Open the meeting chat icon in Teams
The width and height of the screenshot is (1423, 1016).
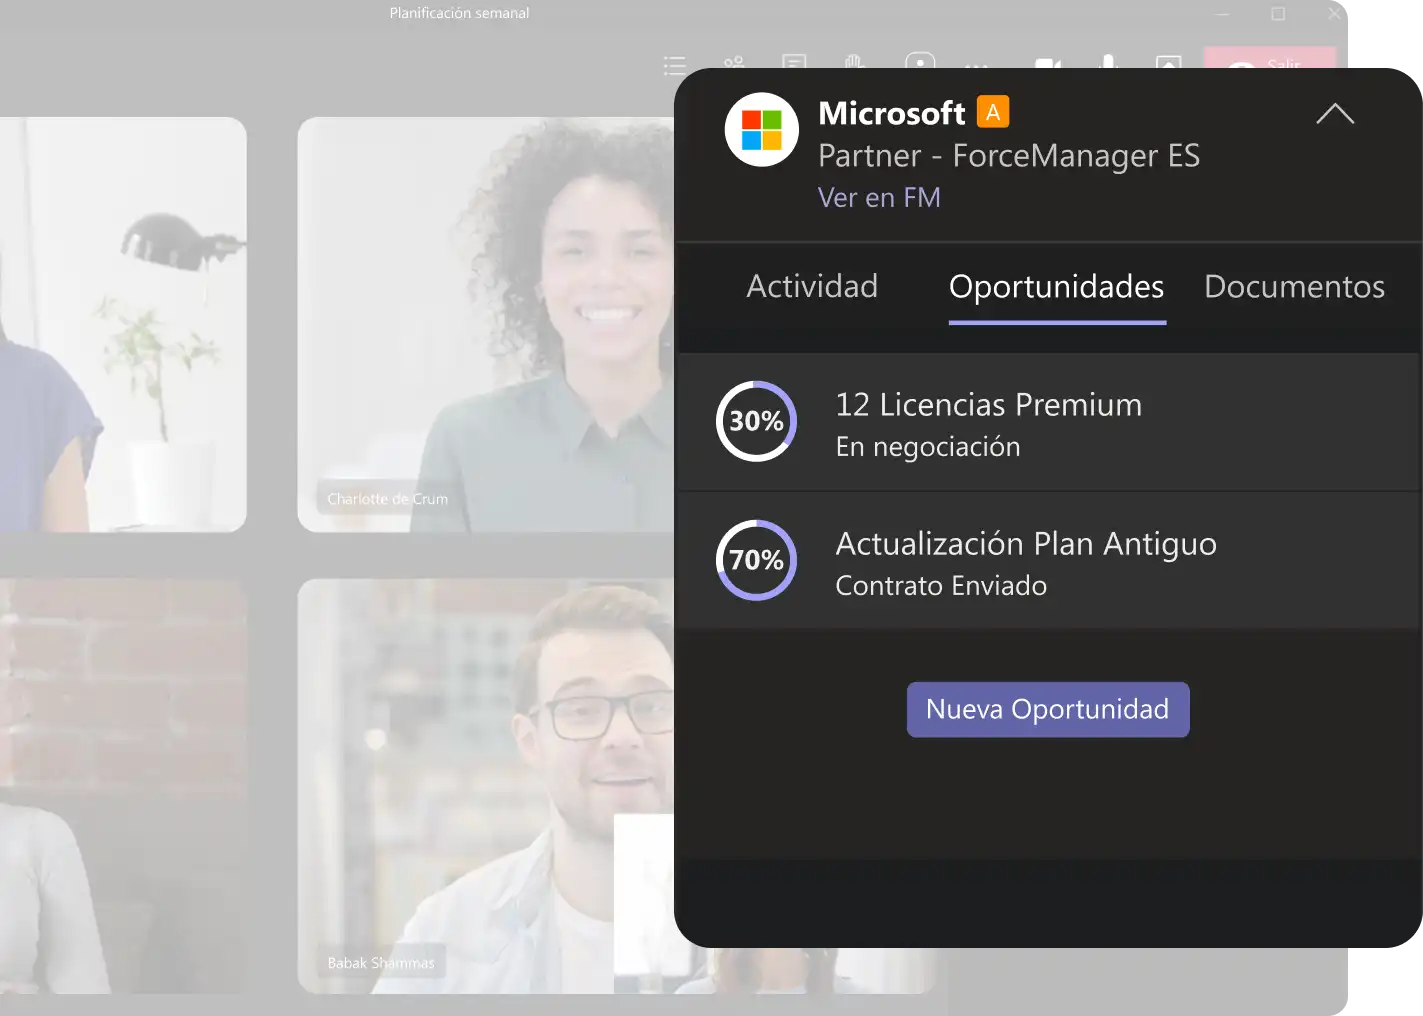click(794, 62)
